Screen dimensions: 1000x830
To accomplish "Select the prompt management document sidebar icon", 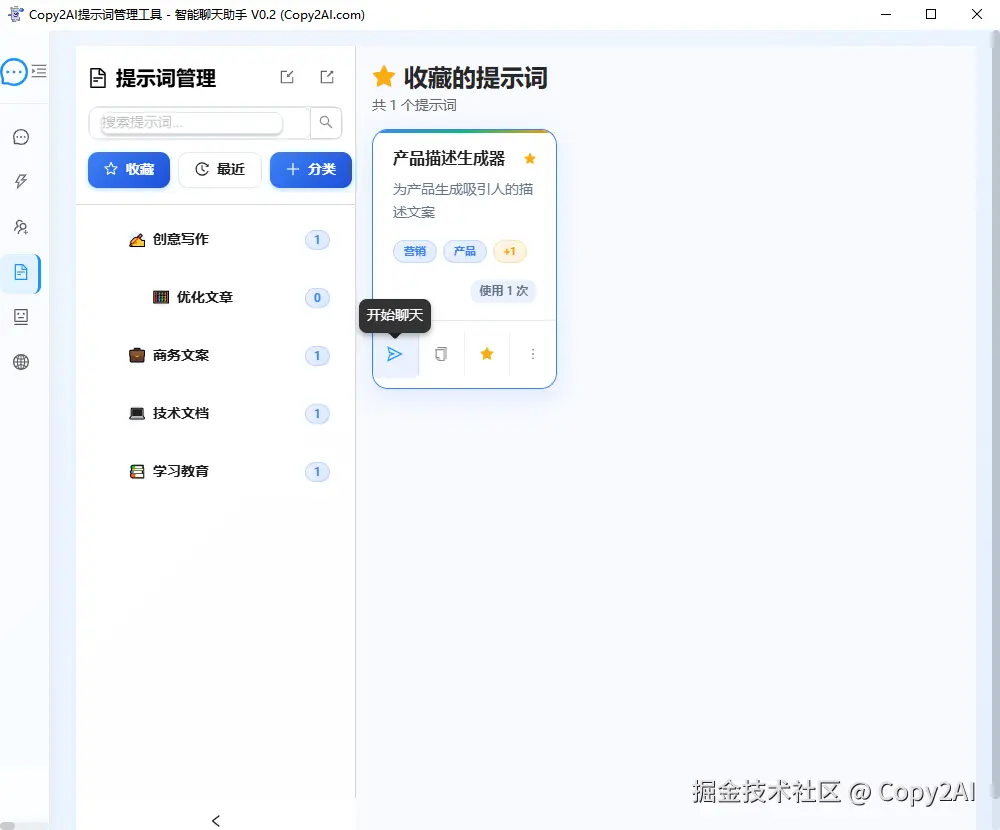I will pos(21,272).
